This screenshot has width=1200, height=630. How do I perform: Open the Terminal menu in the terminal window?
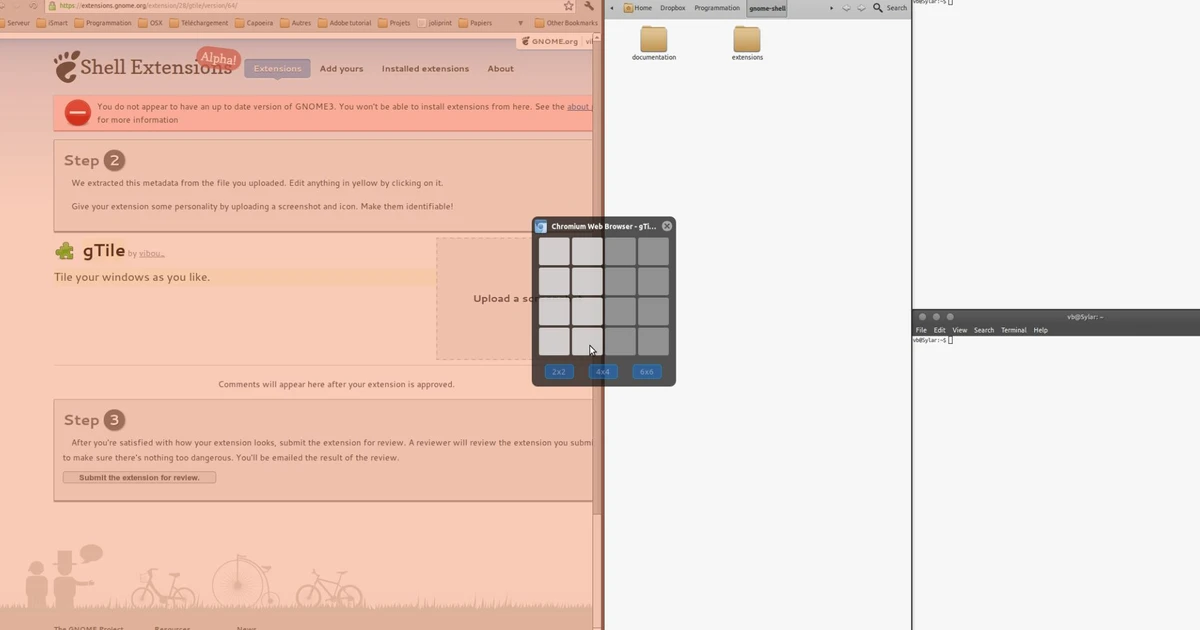pos(1013,329)
